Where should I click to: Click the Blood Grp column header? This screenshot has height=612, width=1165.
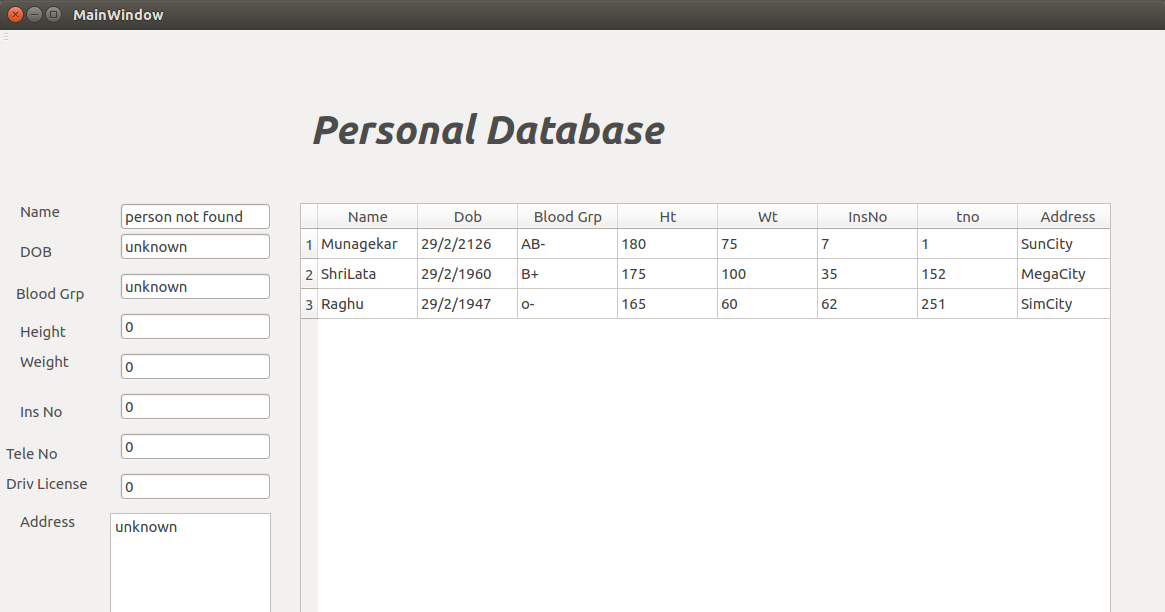[567, 216]
